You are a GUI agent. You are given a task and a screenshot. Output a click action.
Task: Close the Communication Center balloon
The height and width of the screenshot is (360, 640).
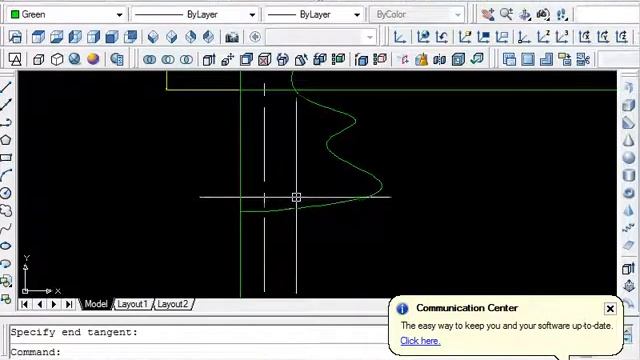(x=610, y=309)
